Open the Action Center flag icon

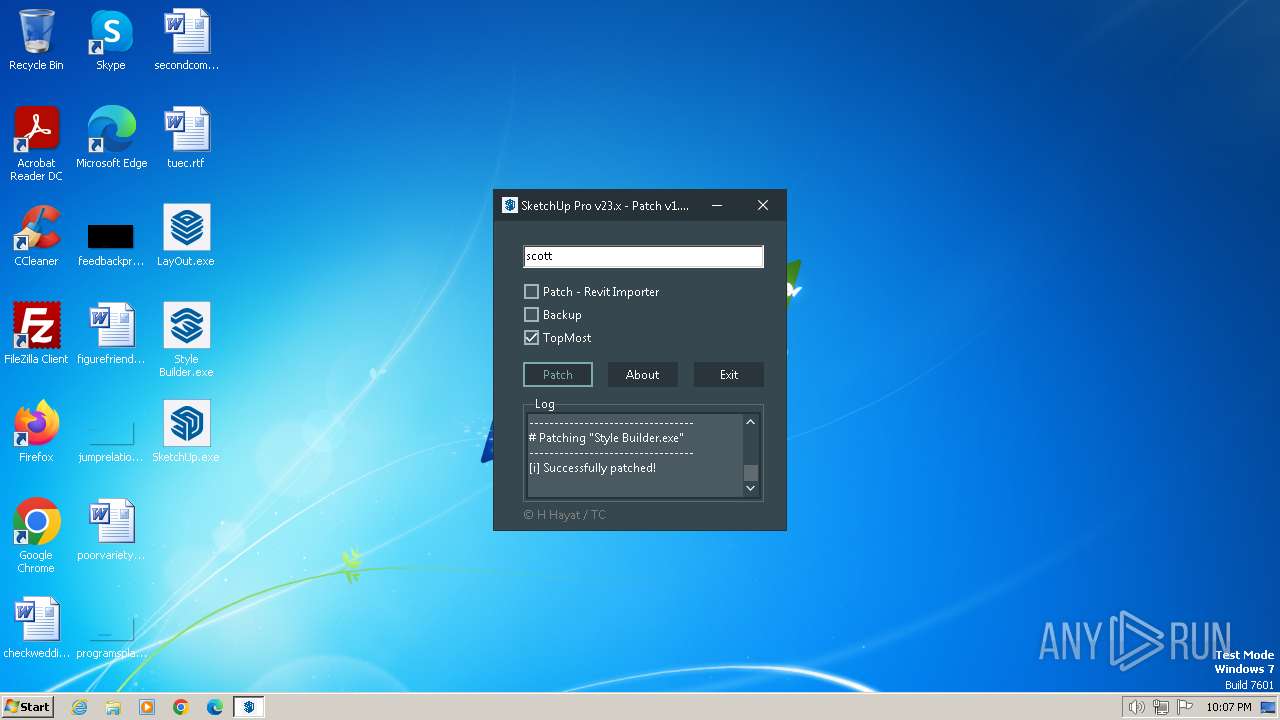(1186, 707)
